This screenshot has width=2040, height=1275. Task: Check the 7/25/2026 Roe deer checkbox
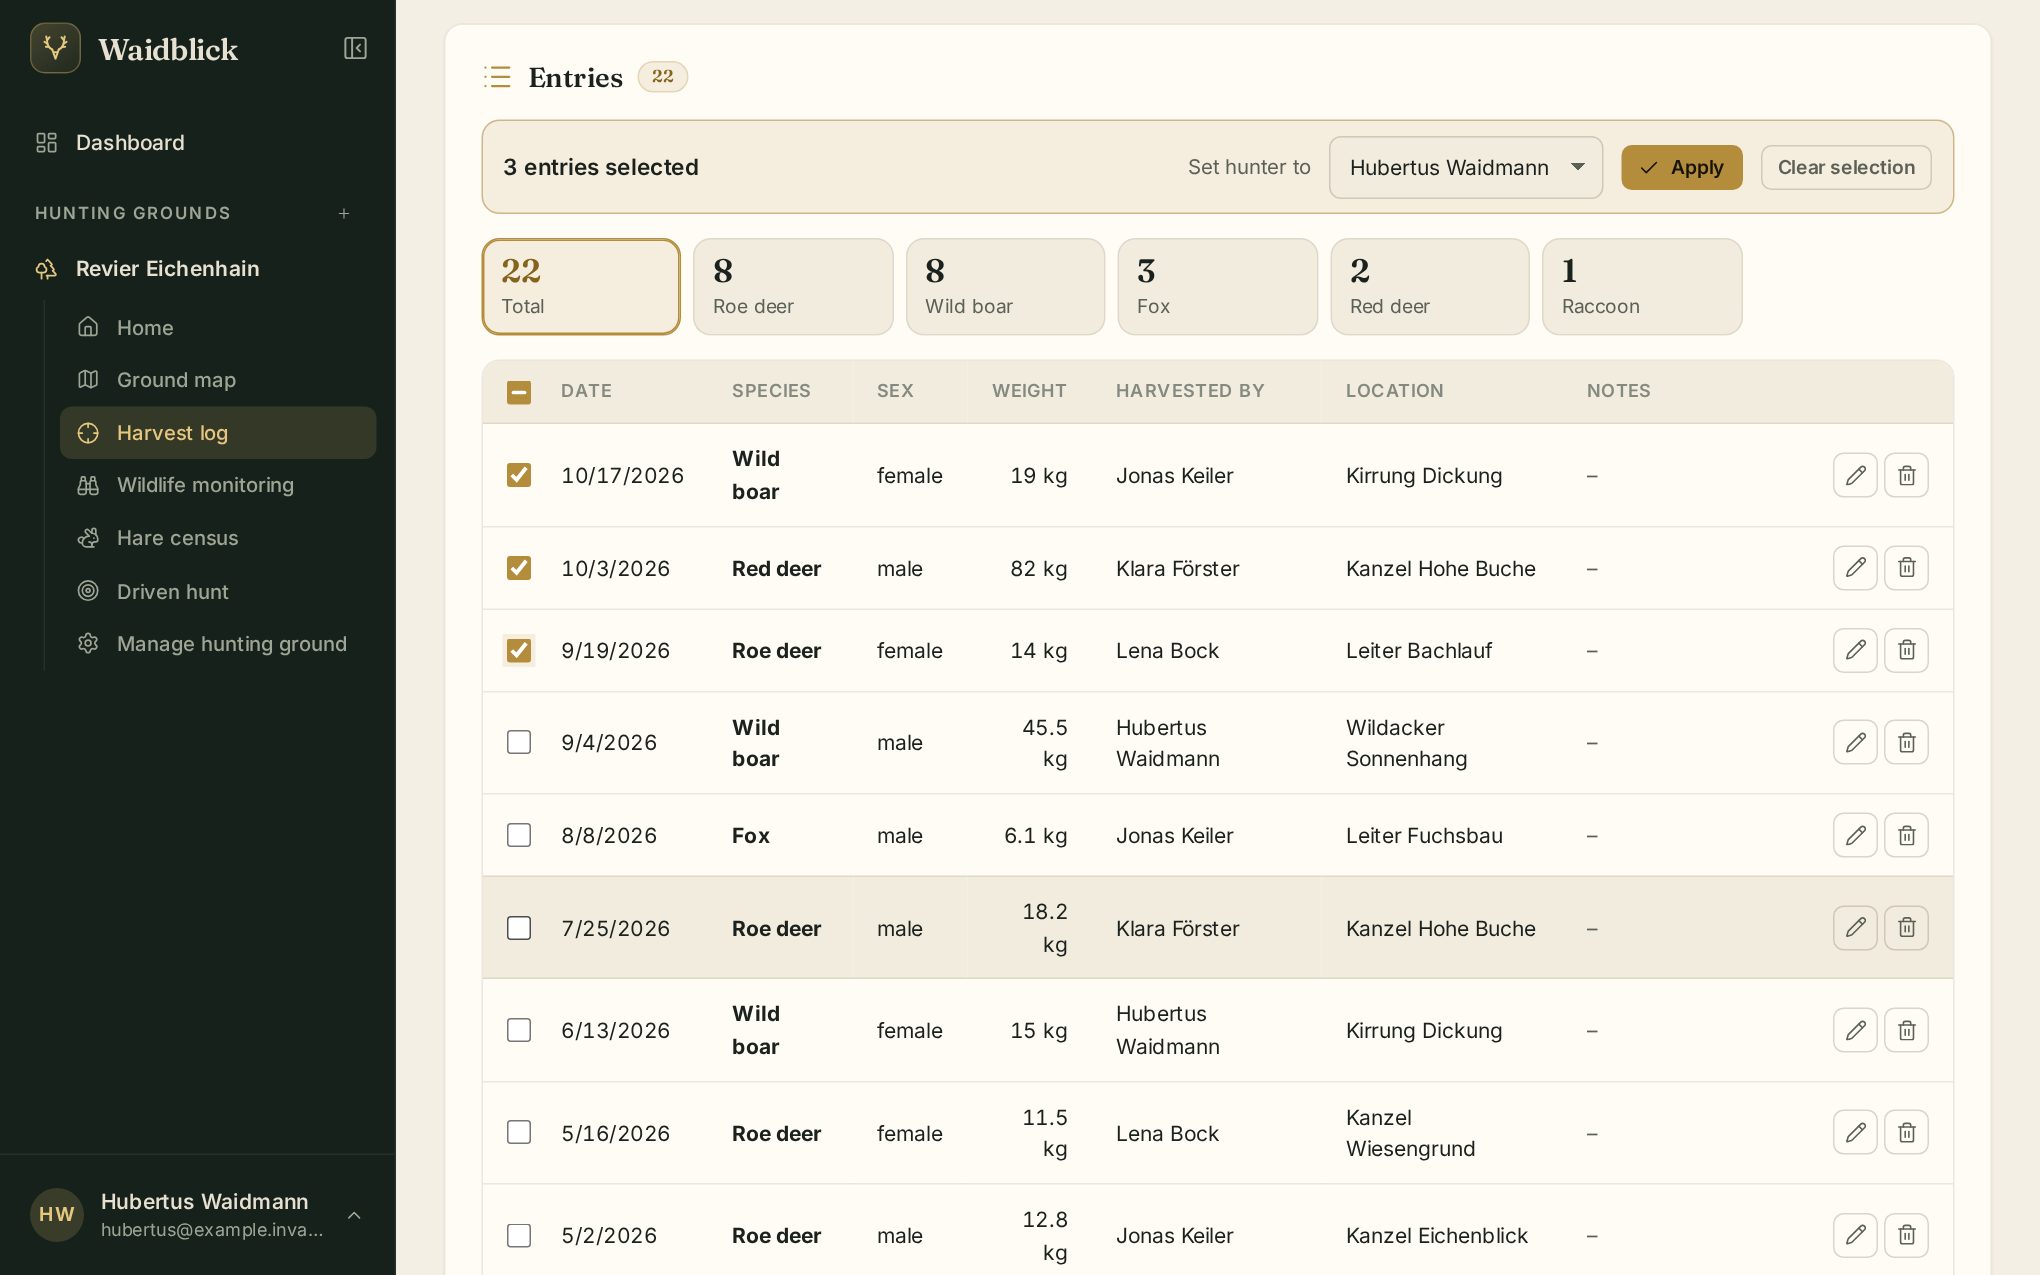point(519,928)
